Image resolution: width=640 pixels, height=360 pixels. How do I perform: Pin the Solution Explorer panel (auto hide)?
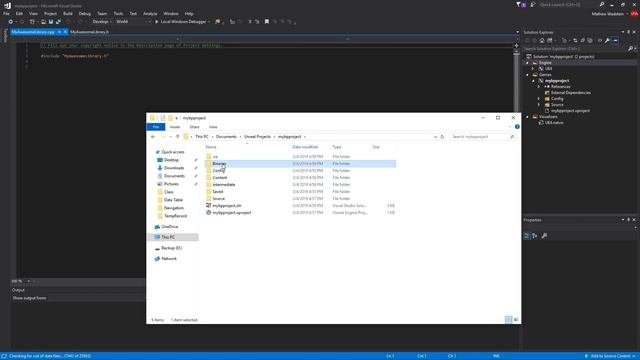pos(629,32)
